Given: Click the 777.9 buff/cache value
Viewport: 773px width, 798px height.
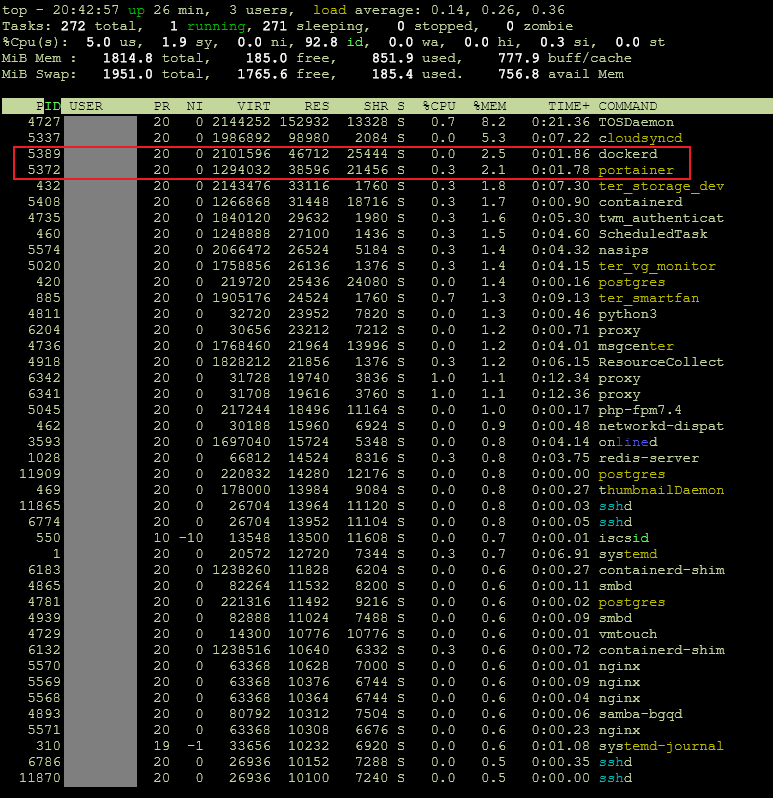Looking at the screenshot, I should tap(518, 58).
